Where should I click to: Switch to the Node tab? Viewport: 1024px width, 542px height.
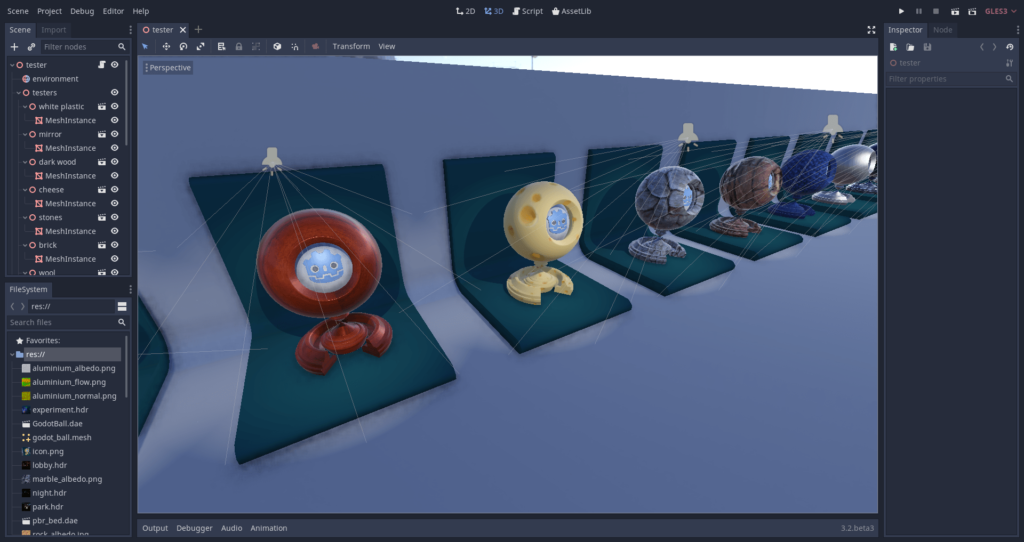pos(942,30)
